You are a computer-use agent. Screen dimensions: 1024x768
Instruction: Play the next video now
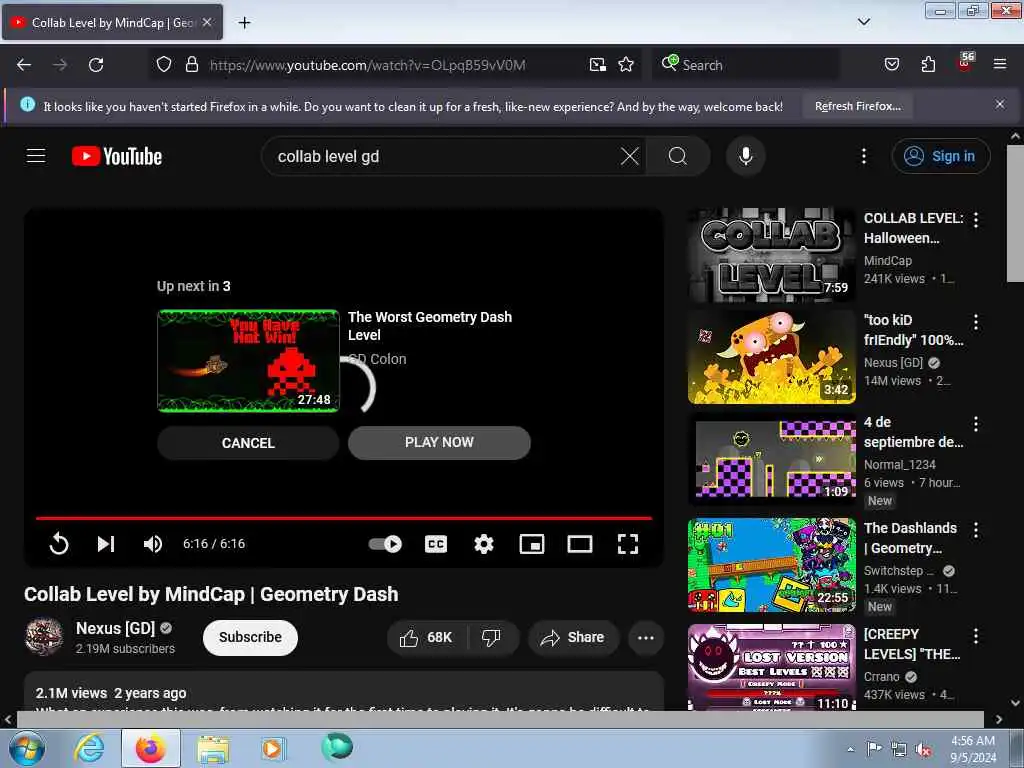pyautogui.click(x=439, y=442)
